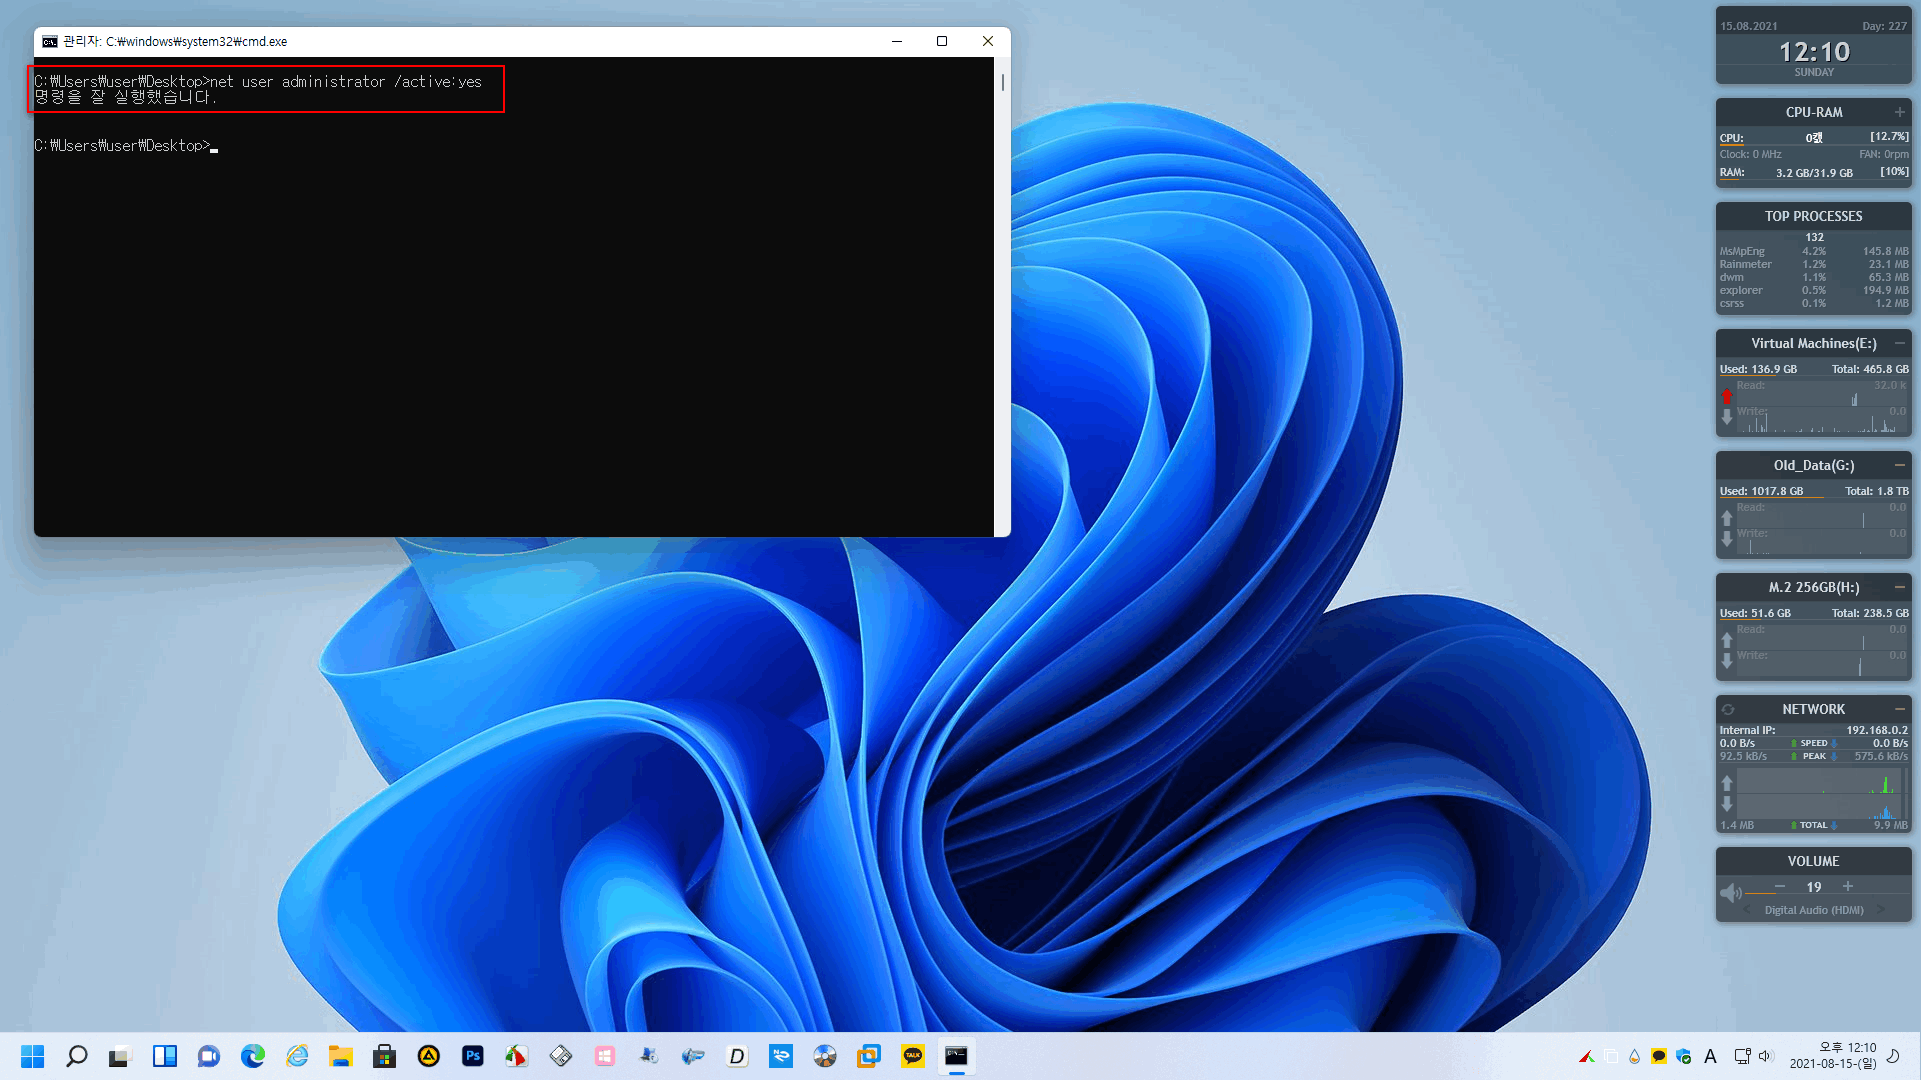Click the CPU-RAM widget title
This screenshot has height=1080, width=1921.
coord(1814,112)
